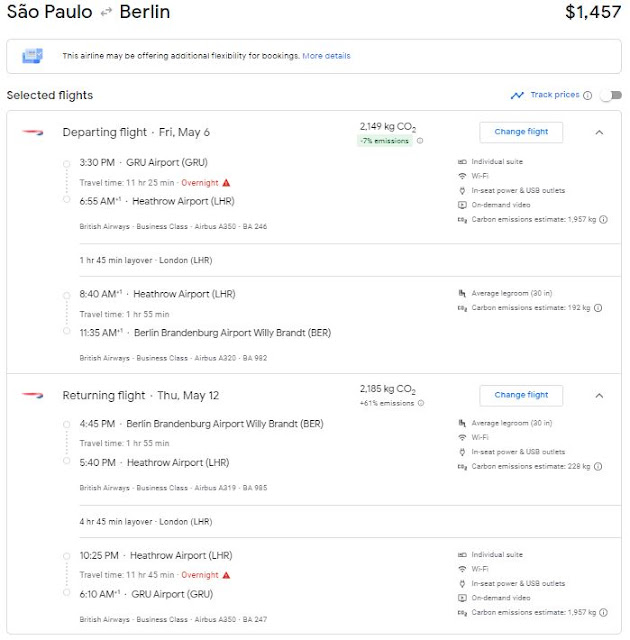Click info icon next to 228 kg estimate
The image size is (630, 640).
tap(599, 466)
